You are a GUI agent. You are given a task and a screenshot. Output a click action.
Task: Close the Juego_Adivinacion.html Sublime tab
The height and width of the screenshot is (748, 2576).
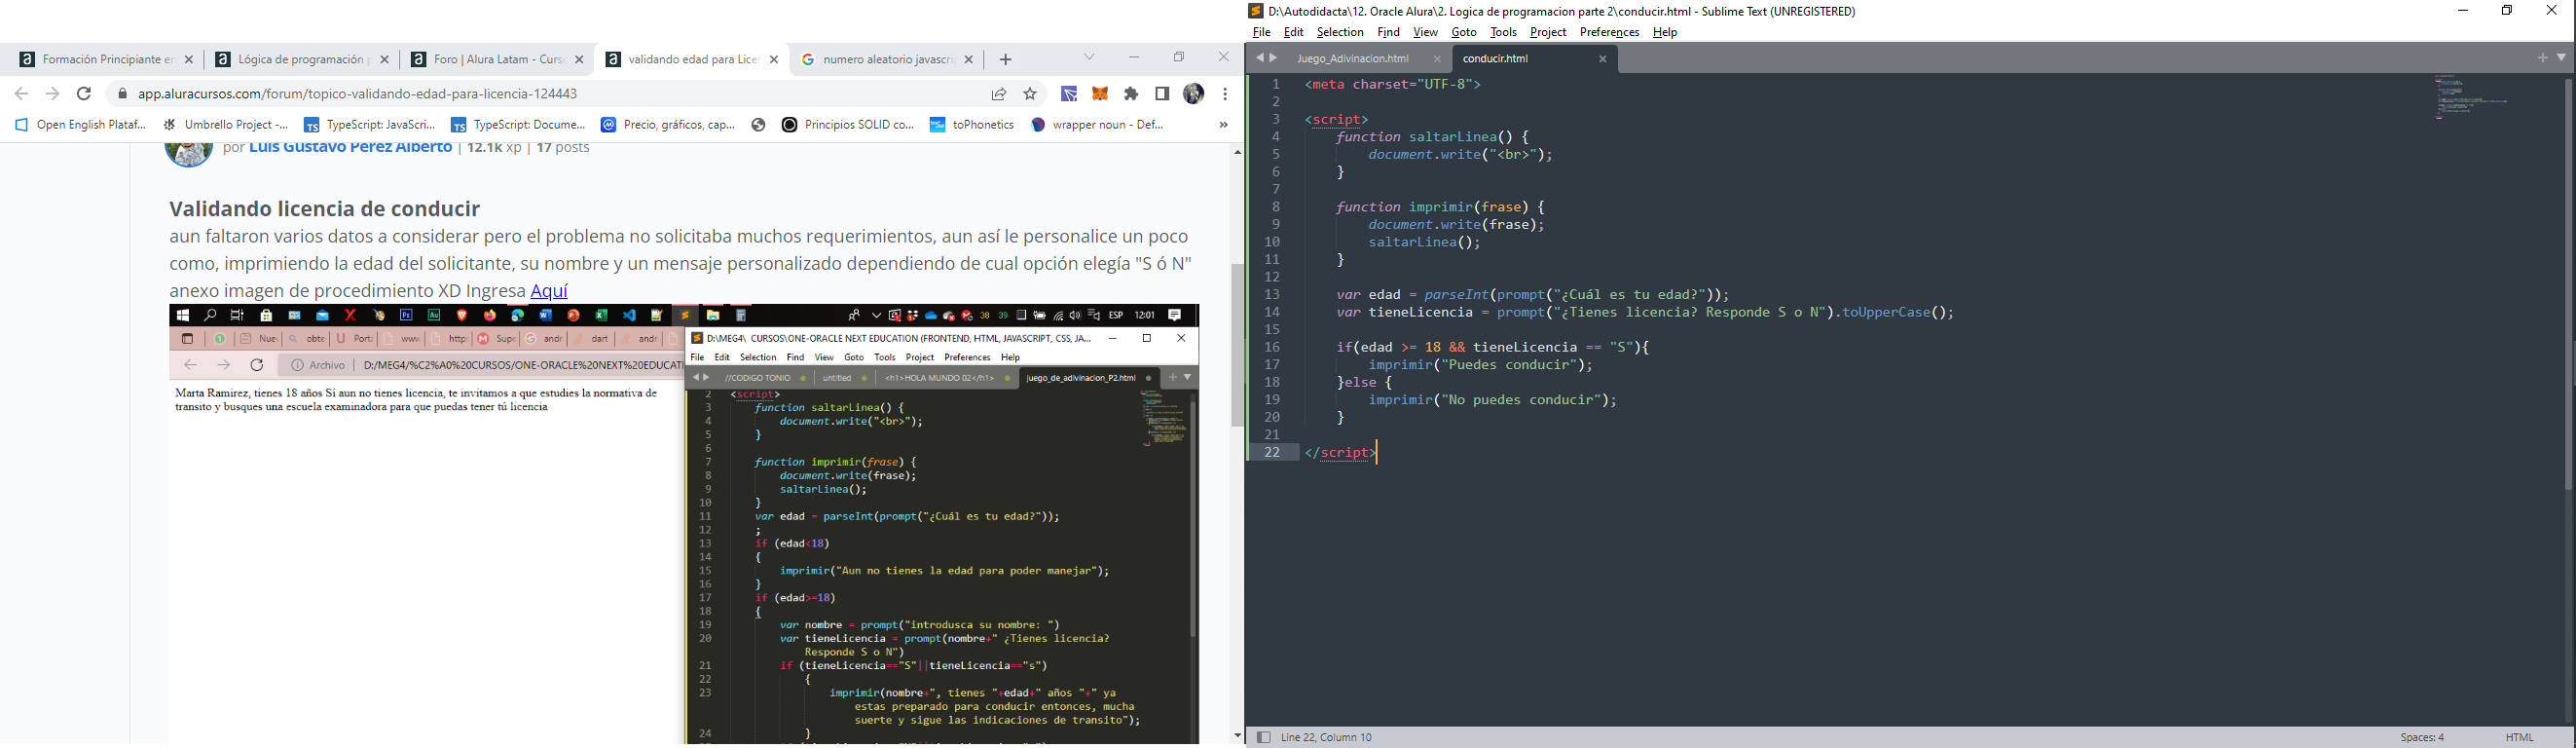[1437, 59]
